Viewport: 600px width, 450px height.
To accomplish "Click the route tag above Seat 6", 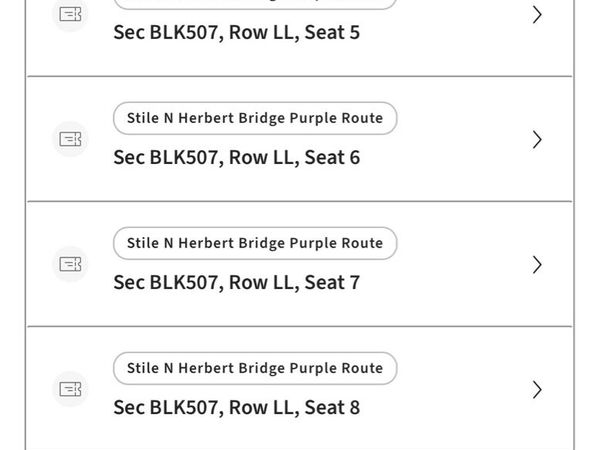I will tap(255, 118).
